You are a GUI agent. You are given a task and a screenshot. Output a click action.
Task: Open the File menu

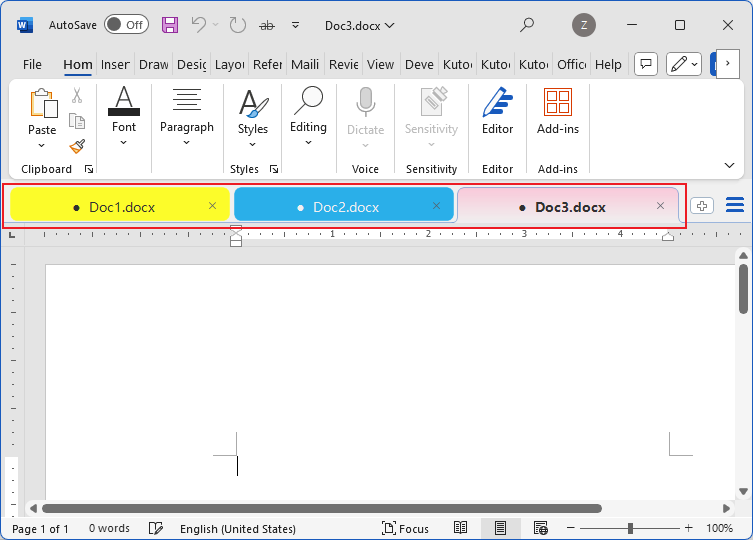click(32, 64)
